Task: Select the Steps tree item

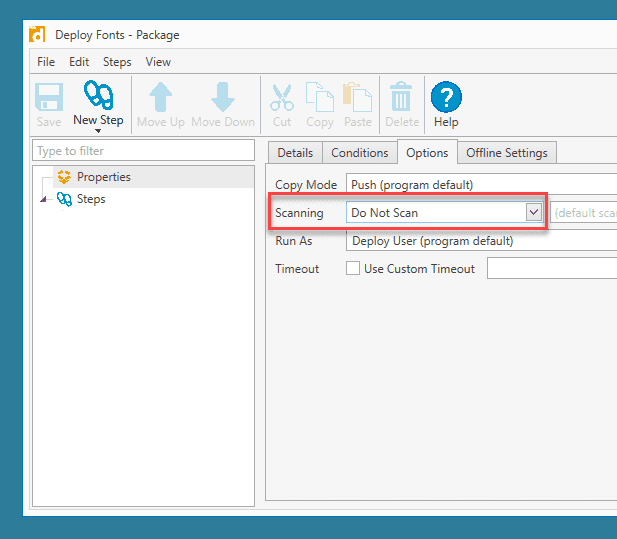Action: click(x=91, y=199)
